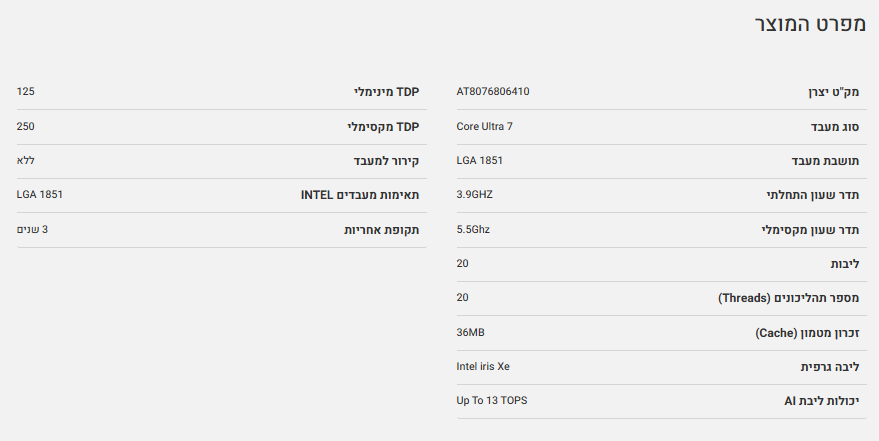Click the Threads row label
The image size is (879, 441).
pos(789,298)
